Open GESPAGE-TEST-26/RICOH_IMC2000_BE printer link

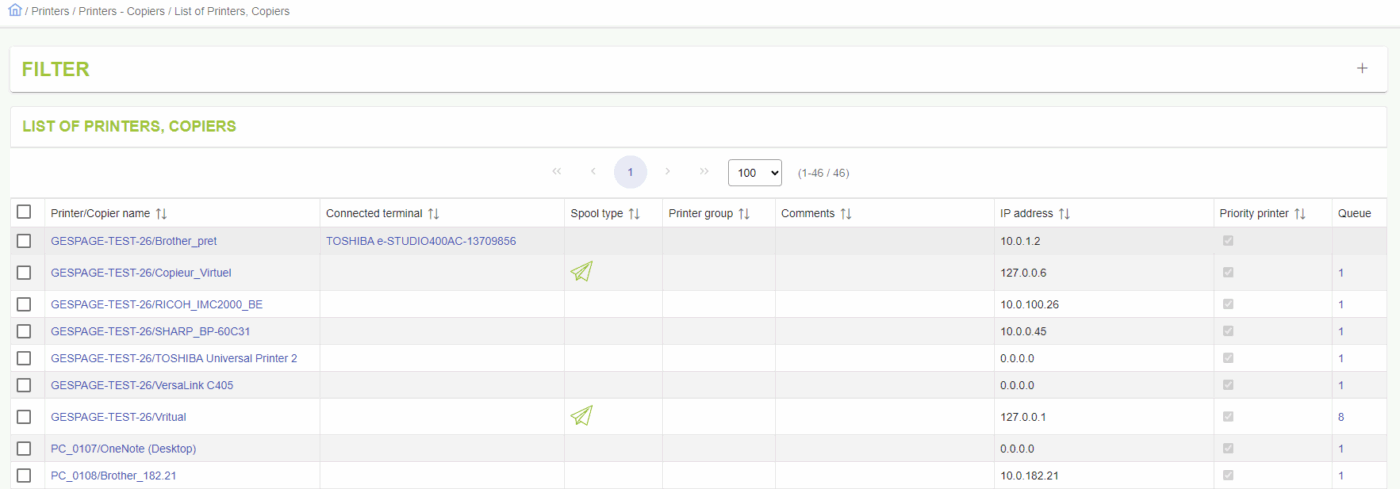[156, 304]
